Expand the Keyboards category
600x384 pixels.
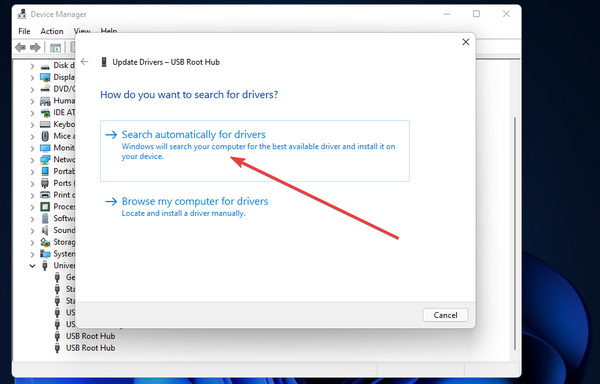[x=33, y=125]
